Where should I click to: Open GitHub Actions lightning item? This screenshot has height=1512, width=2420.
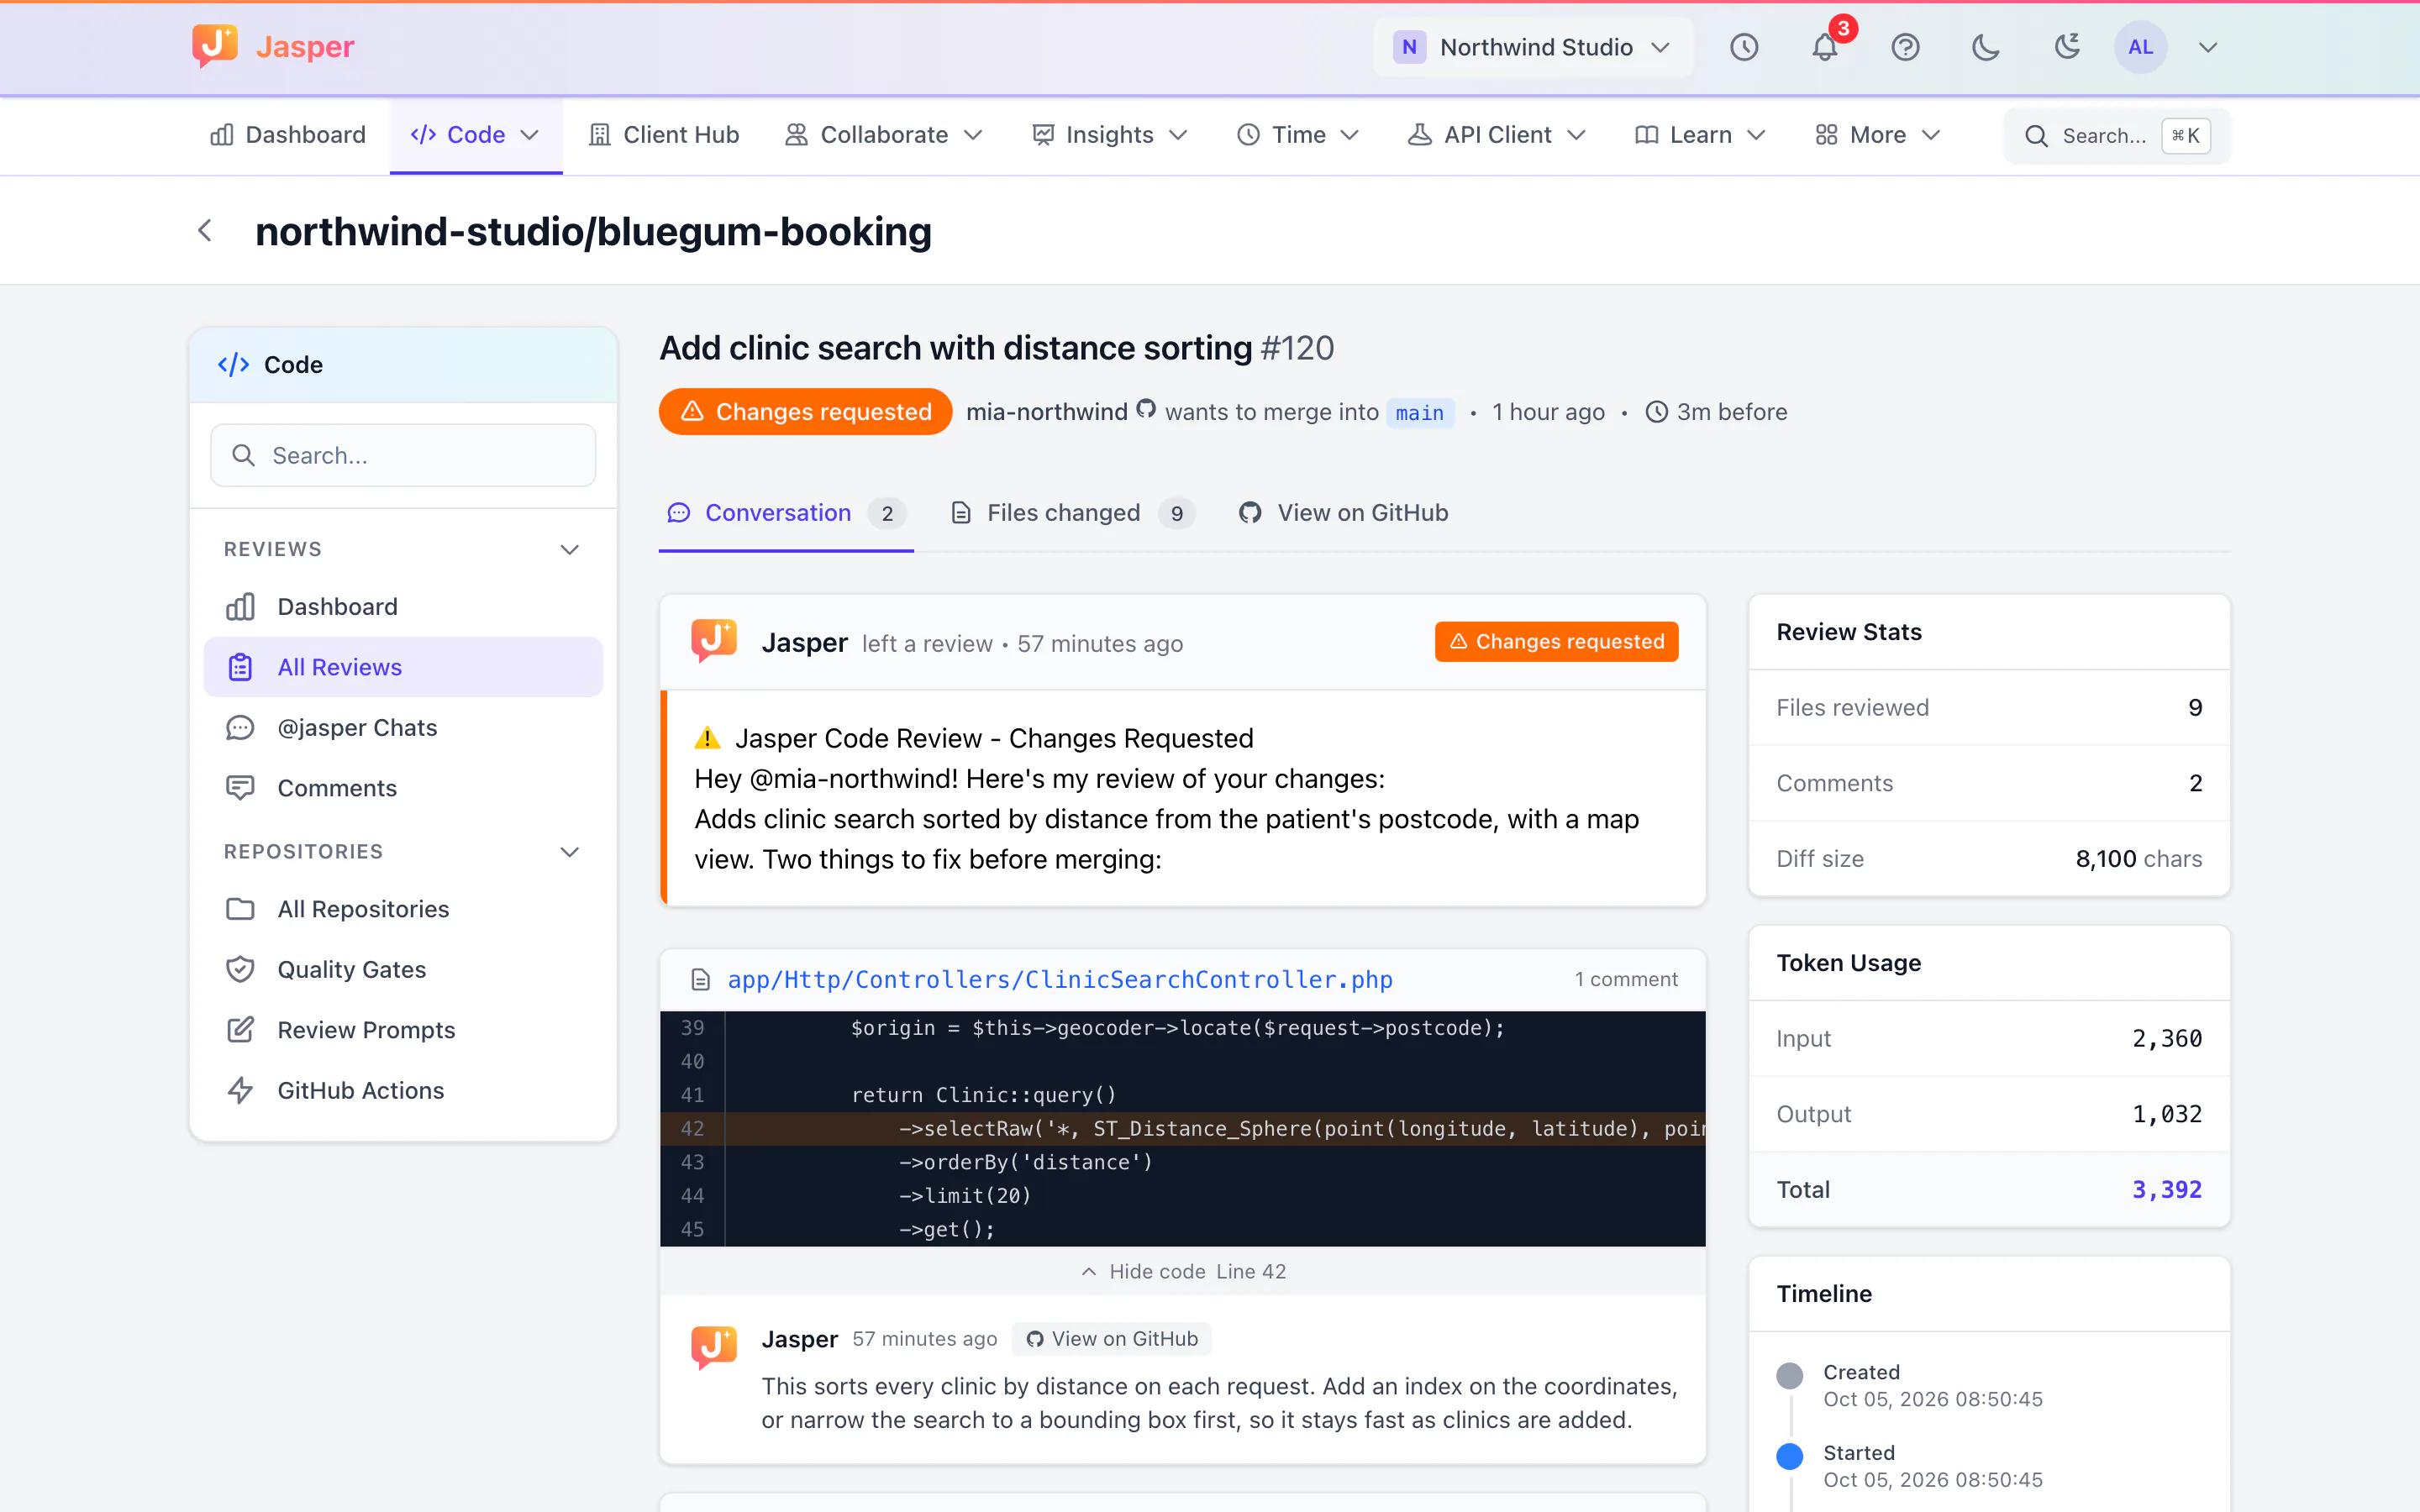click(403, 1090)
